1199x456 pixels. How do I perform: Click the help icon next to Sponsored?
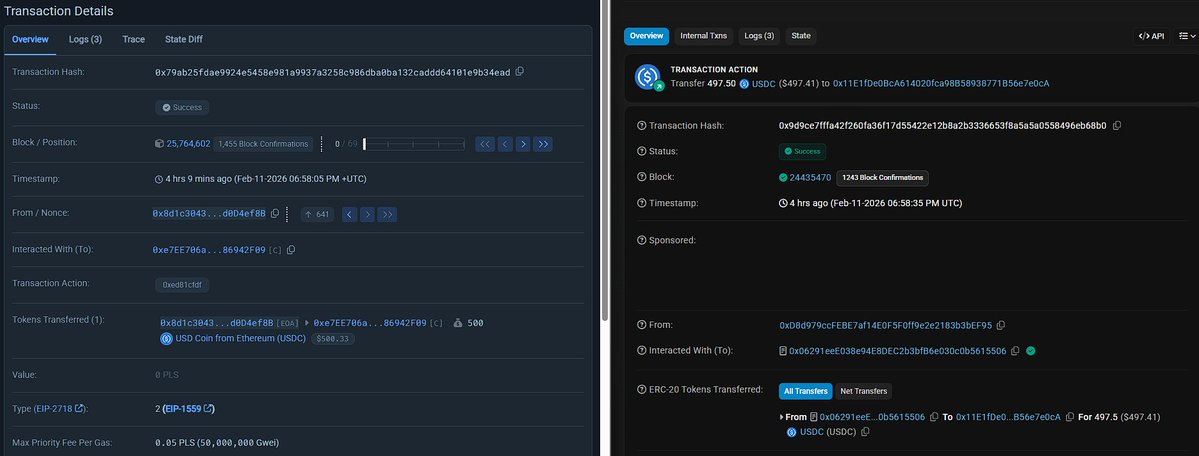(x=642, y=240)
